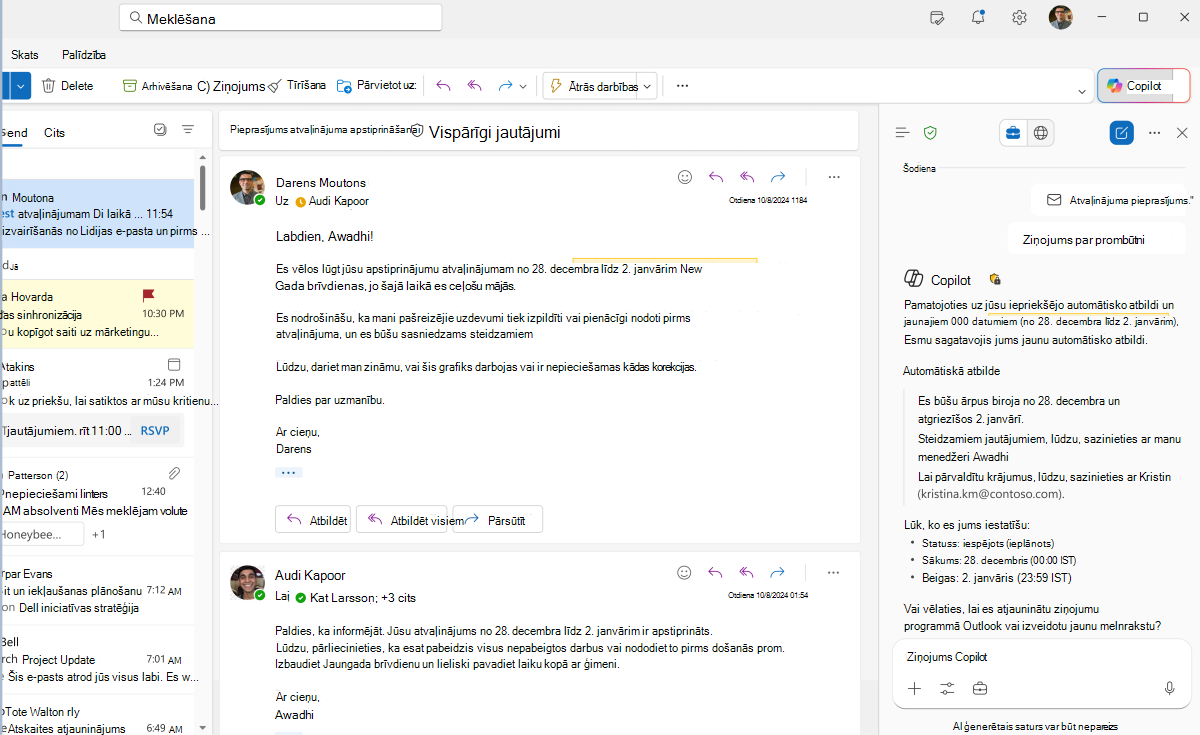This screenshot has height=735, width=1200.
Task: Click the attachment paperclip on Patterson message
Action: (174, 473)
